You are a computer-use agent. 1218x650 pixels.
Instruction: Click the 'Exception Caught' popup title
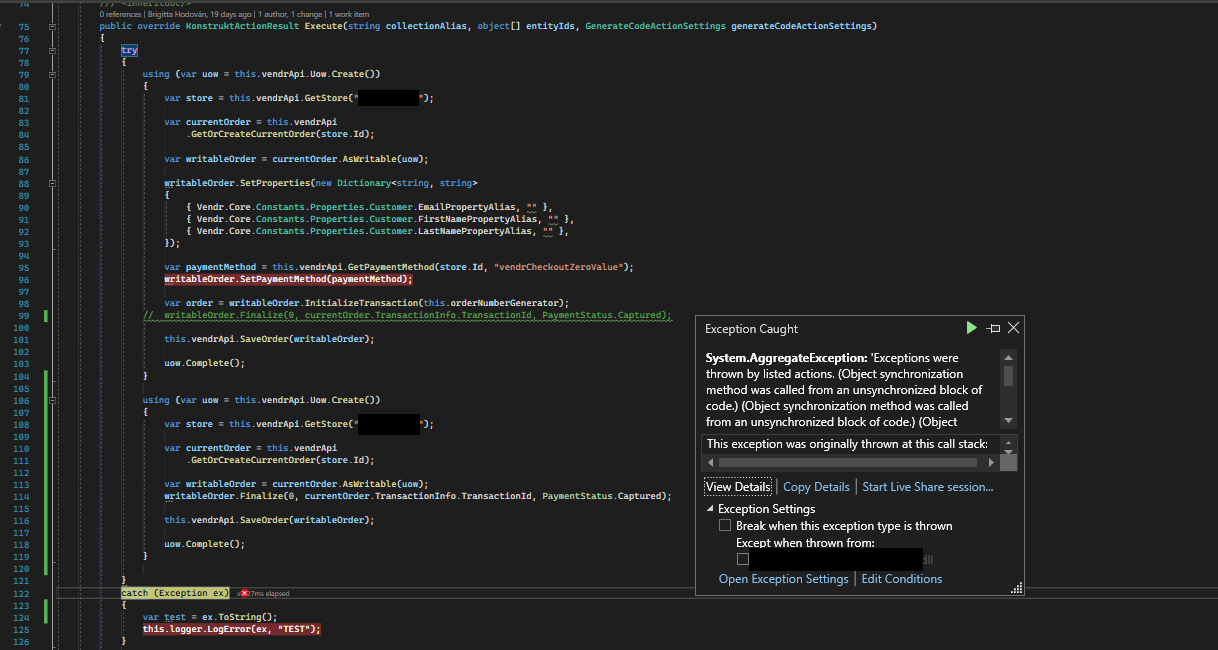752,329
